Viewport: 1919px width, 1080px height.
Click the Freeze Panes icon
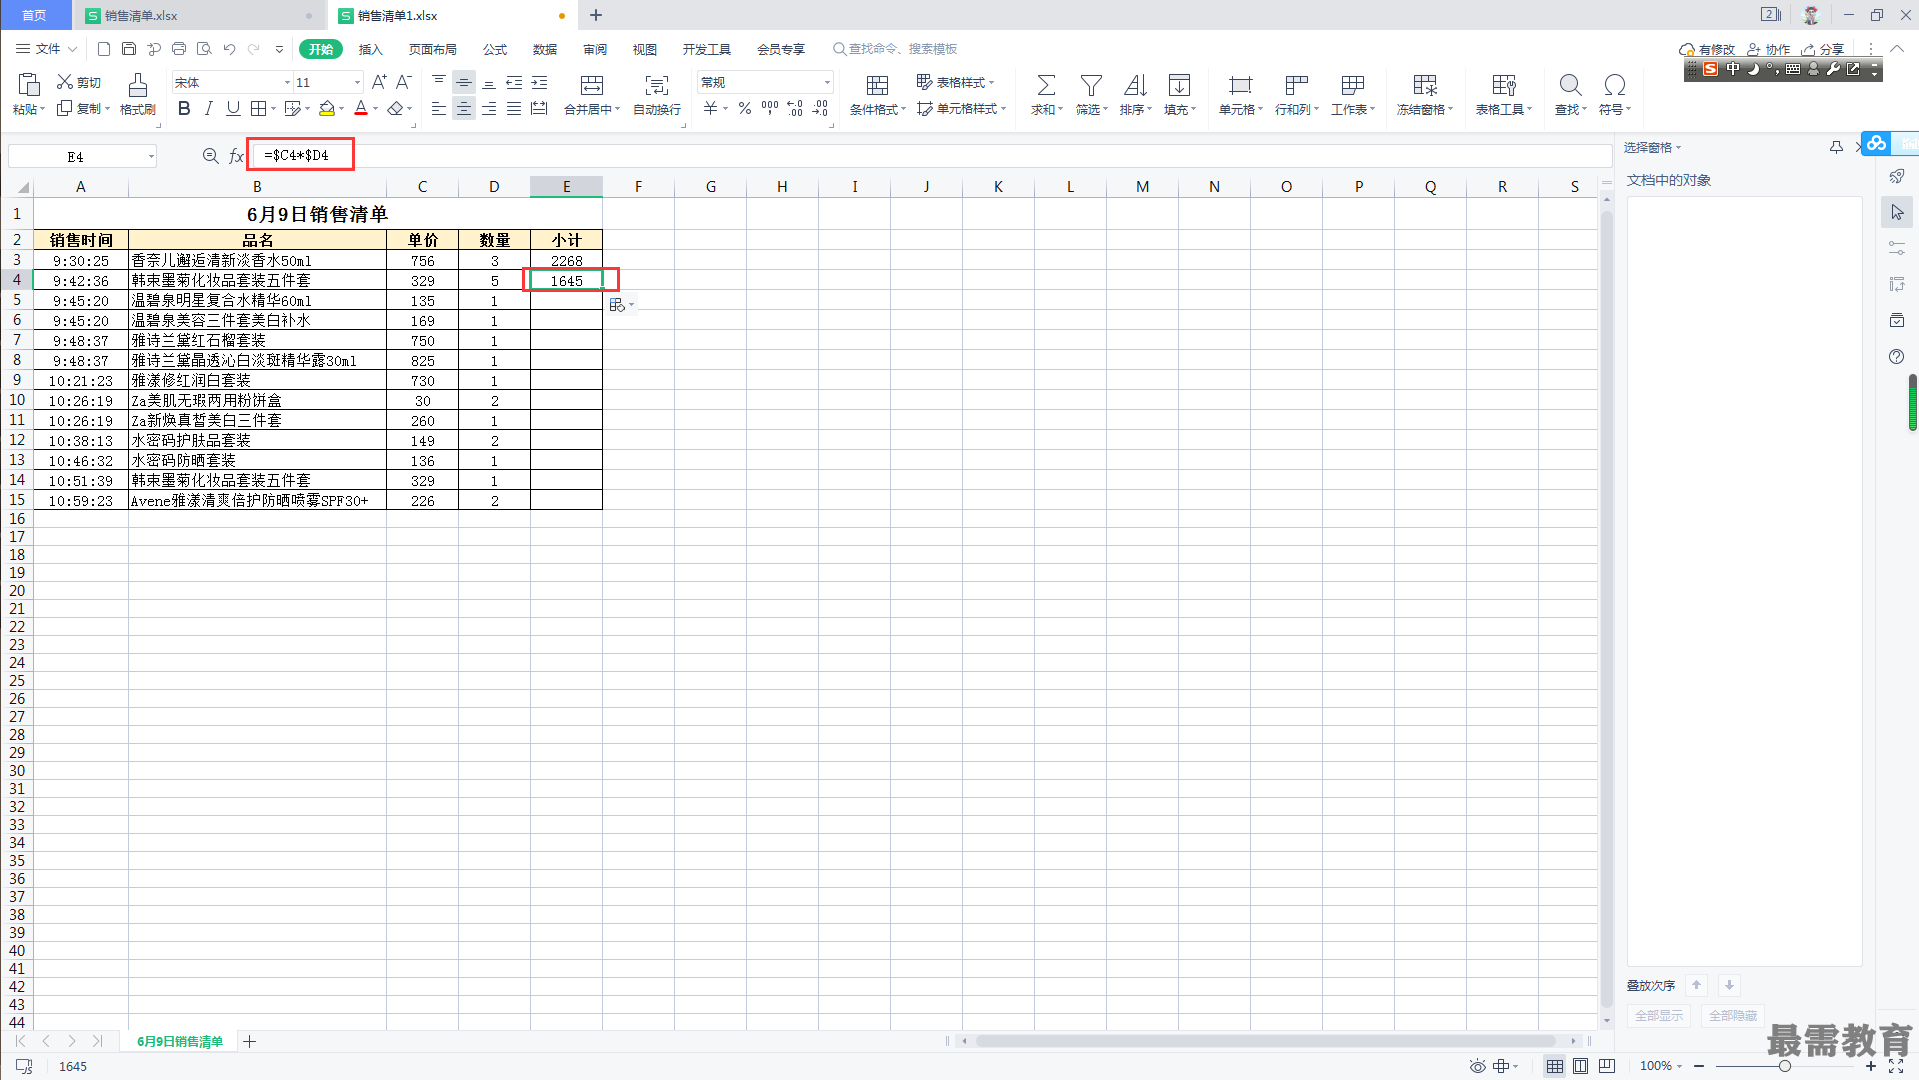1425,85
